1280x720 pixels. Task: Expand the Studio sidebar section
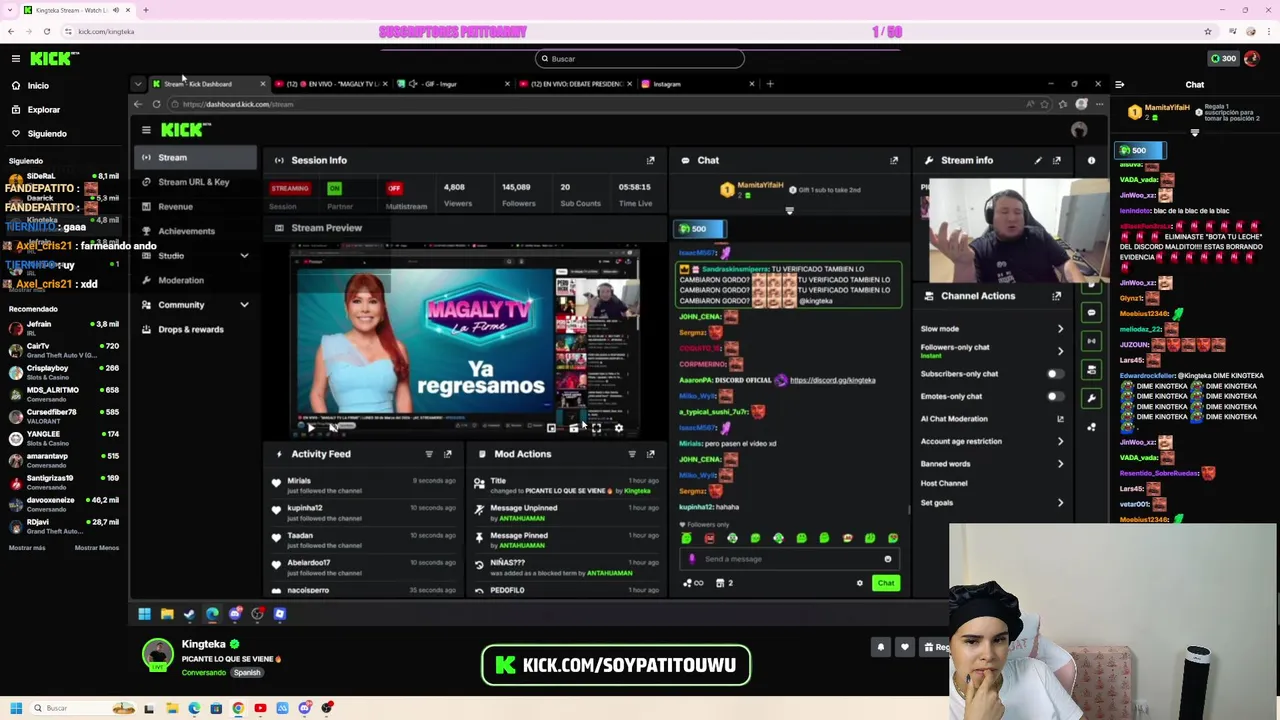coord(244,256)
